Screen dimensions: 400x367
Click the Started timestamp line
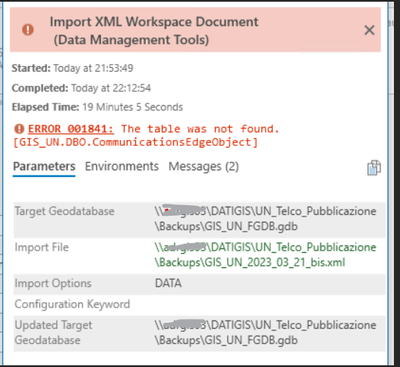tap(72, 68)
